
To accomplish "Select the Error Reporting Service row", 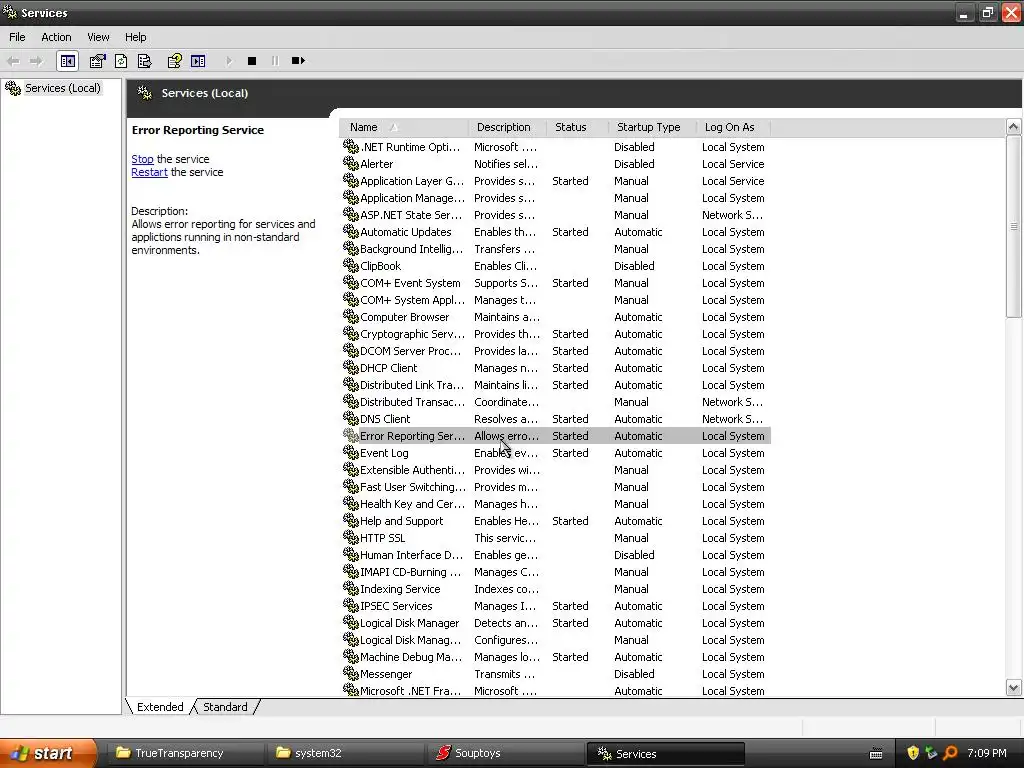I will (x=556, y=436).
